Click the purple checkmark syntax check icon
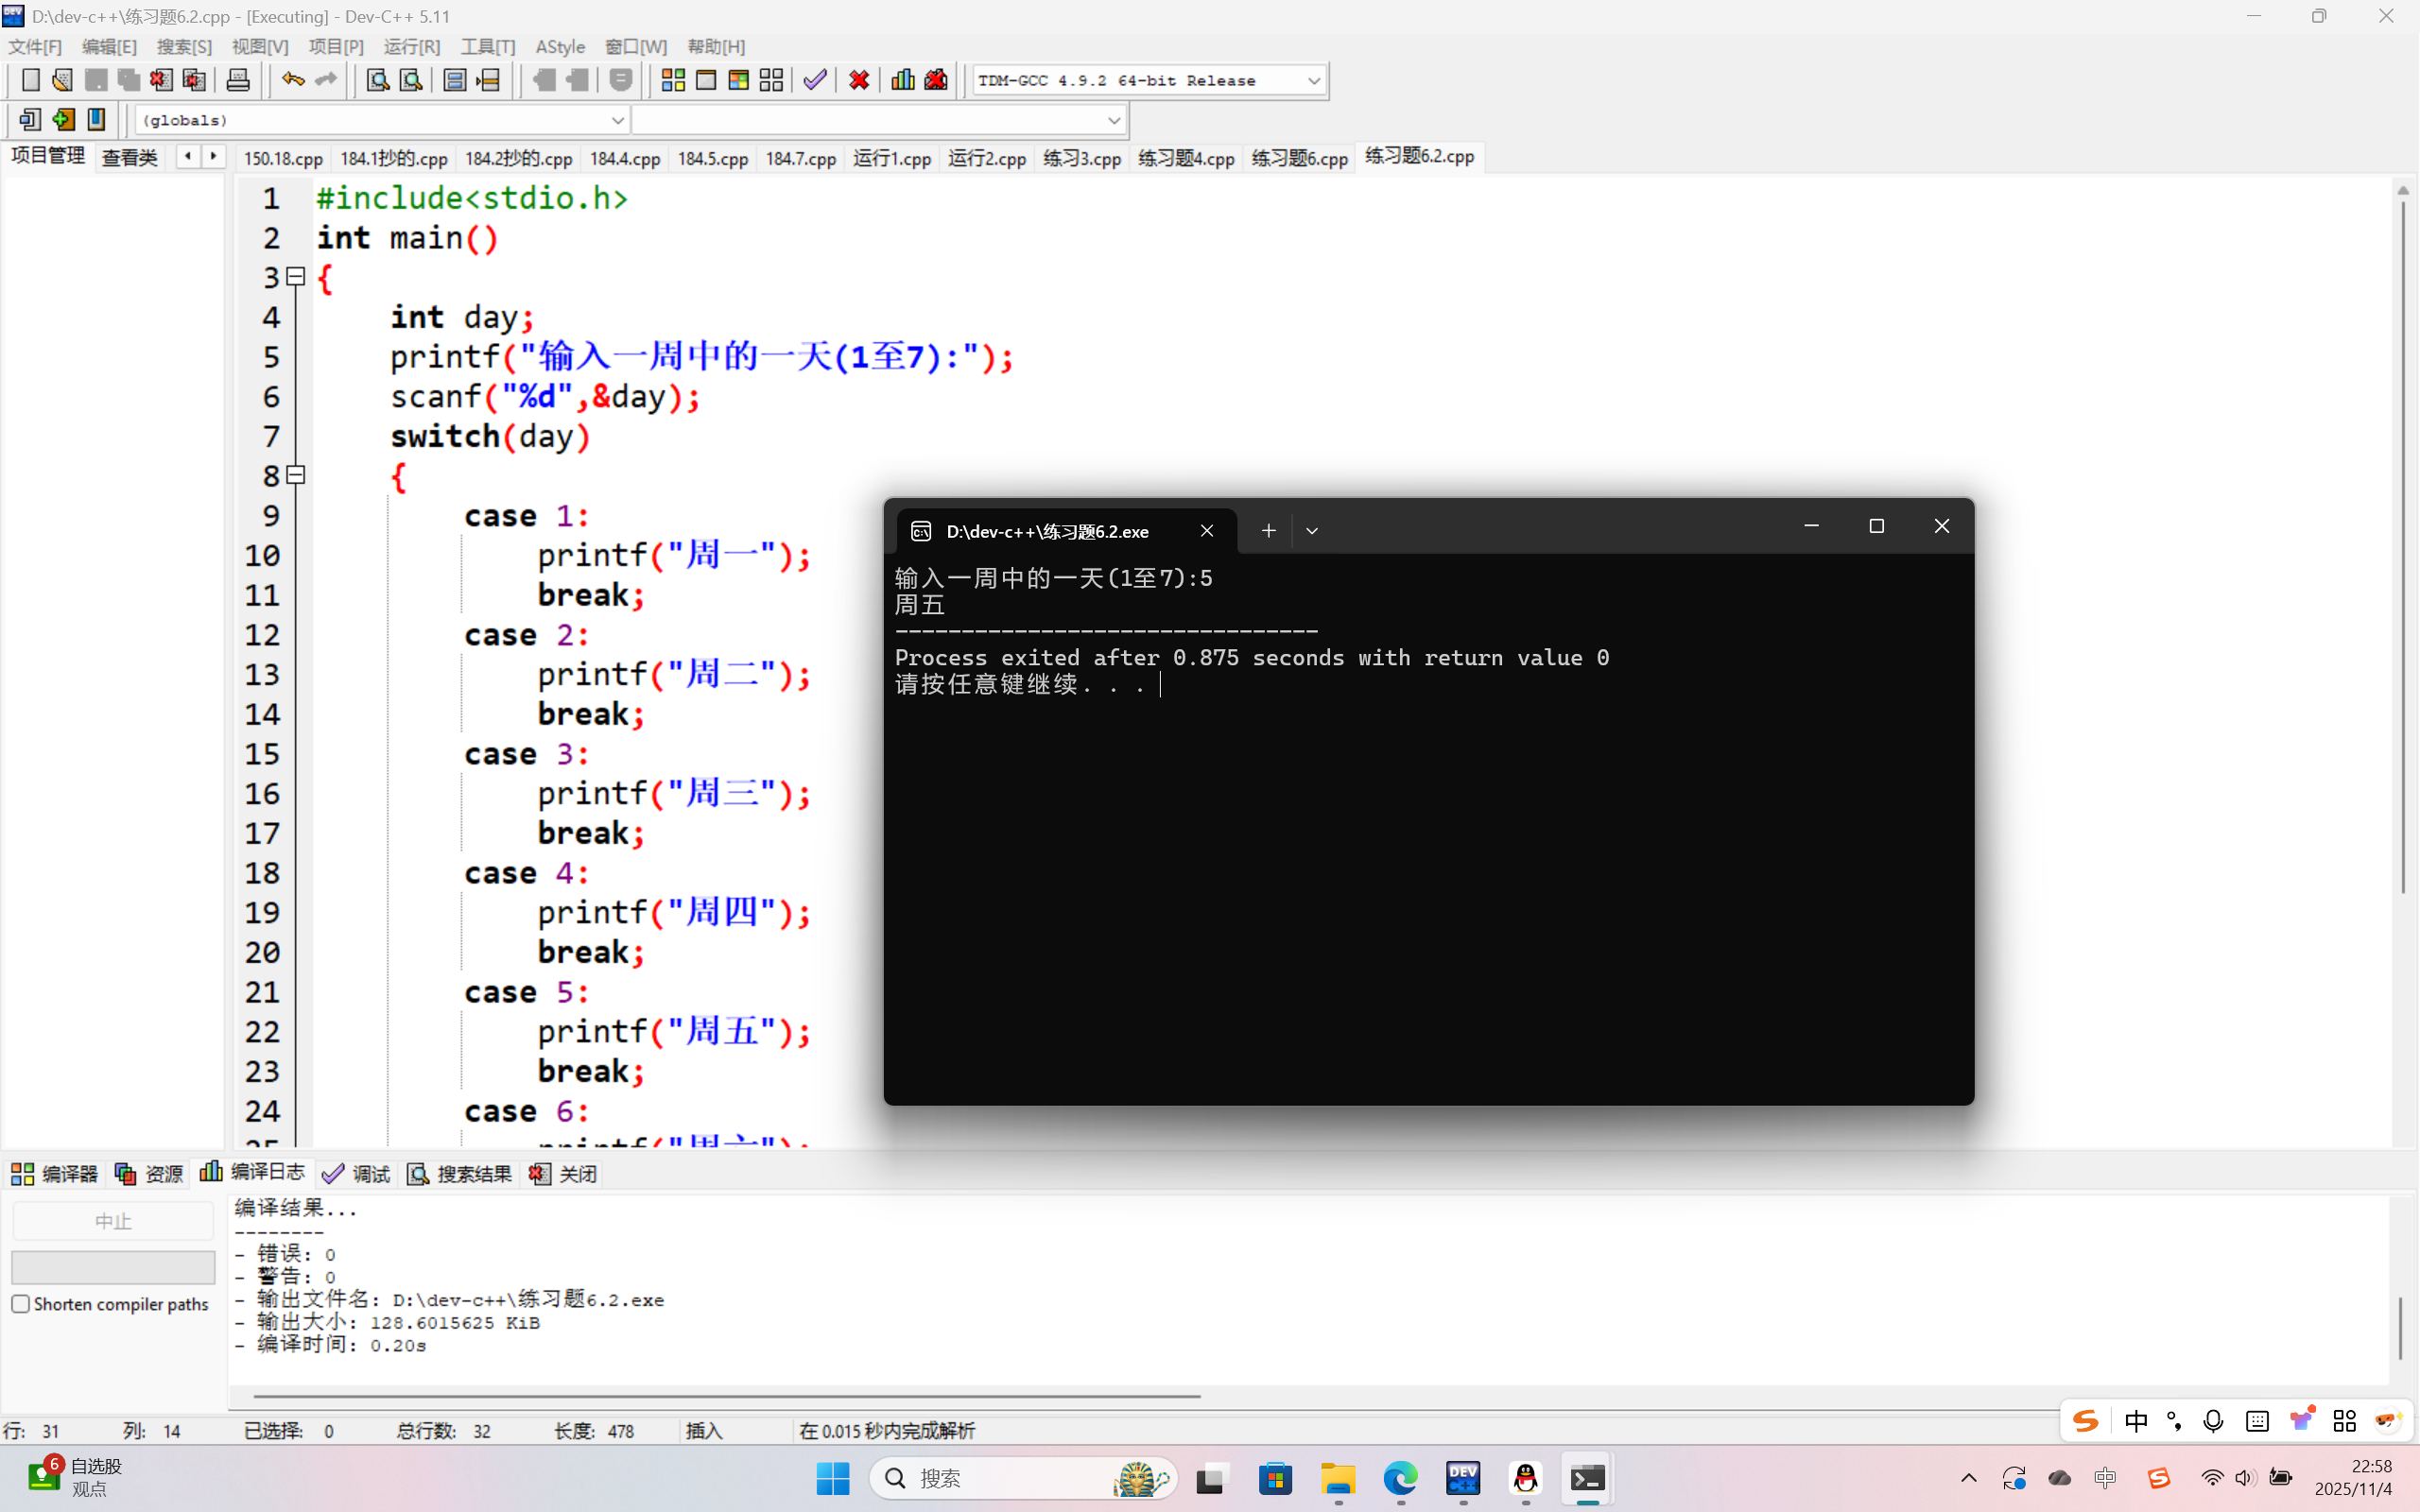The image size is (2420, 1512). [814, 80]
